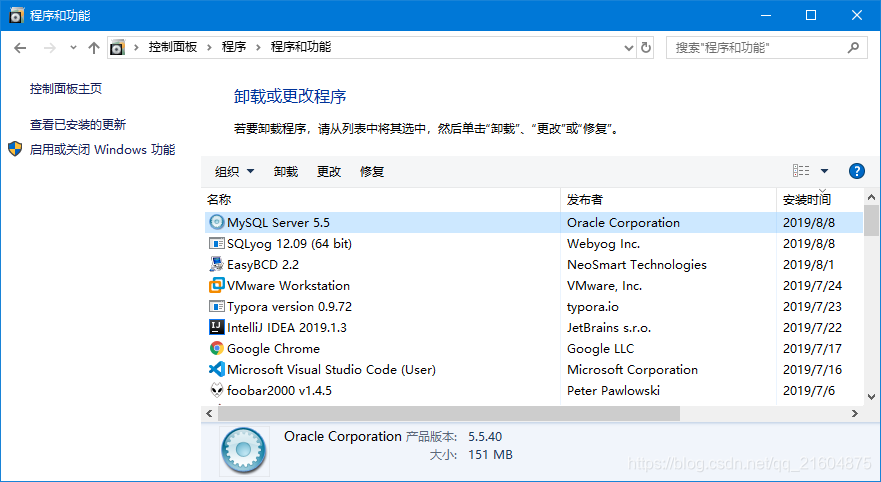Click the SQLyog 12.09 program icon

216,243
